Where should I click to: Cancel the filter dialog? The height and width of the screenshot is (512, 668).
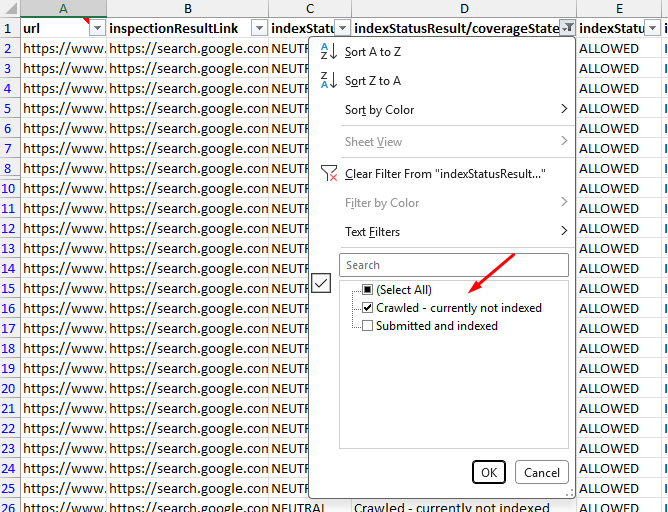pos(541,472)
